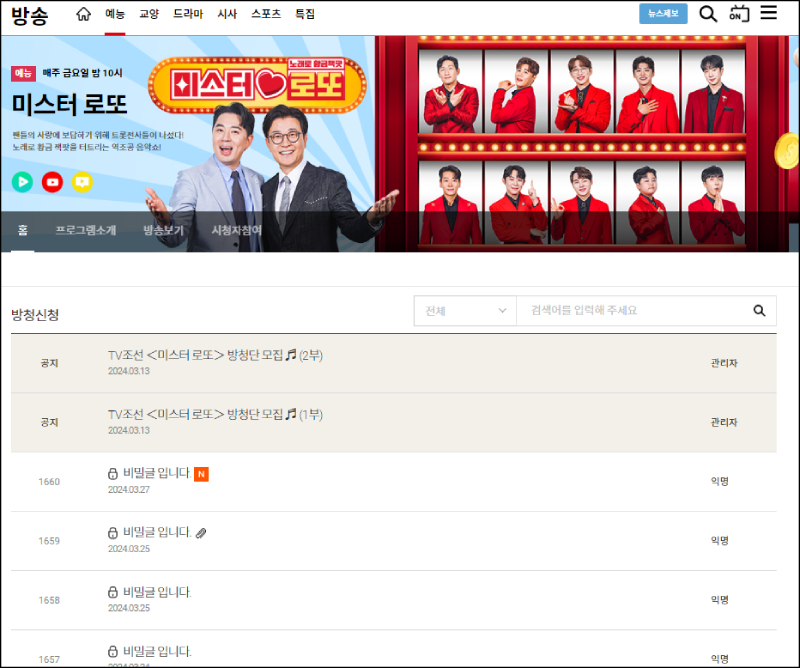
Task: Open the hamburger menu at the top right
Action: (x=769, y=14)
